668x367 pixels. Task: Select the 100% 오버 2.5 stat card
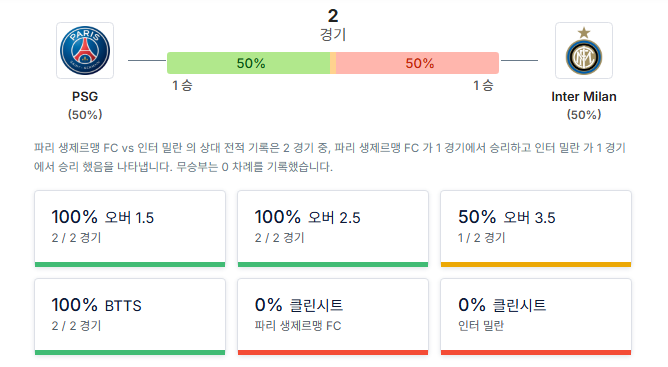point(333,229)
